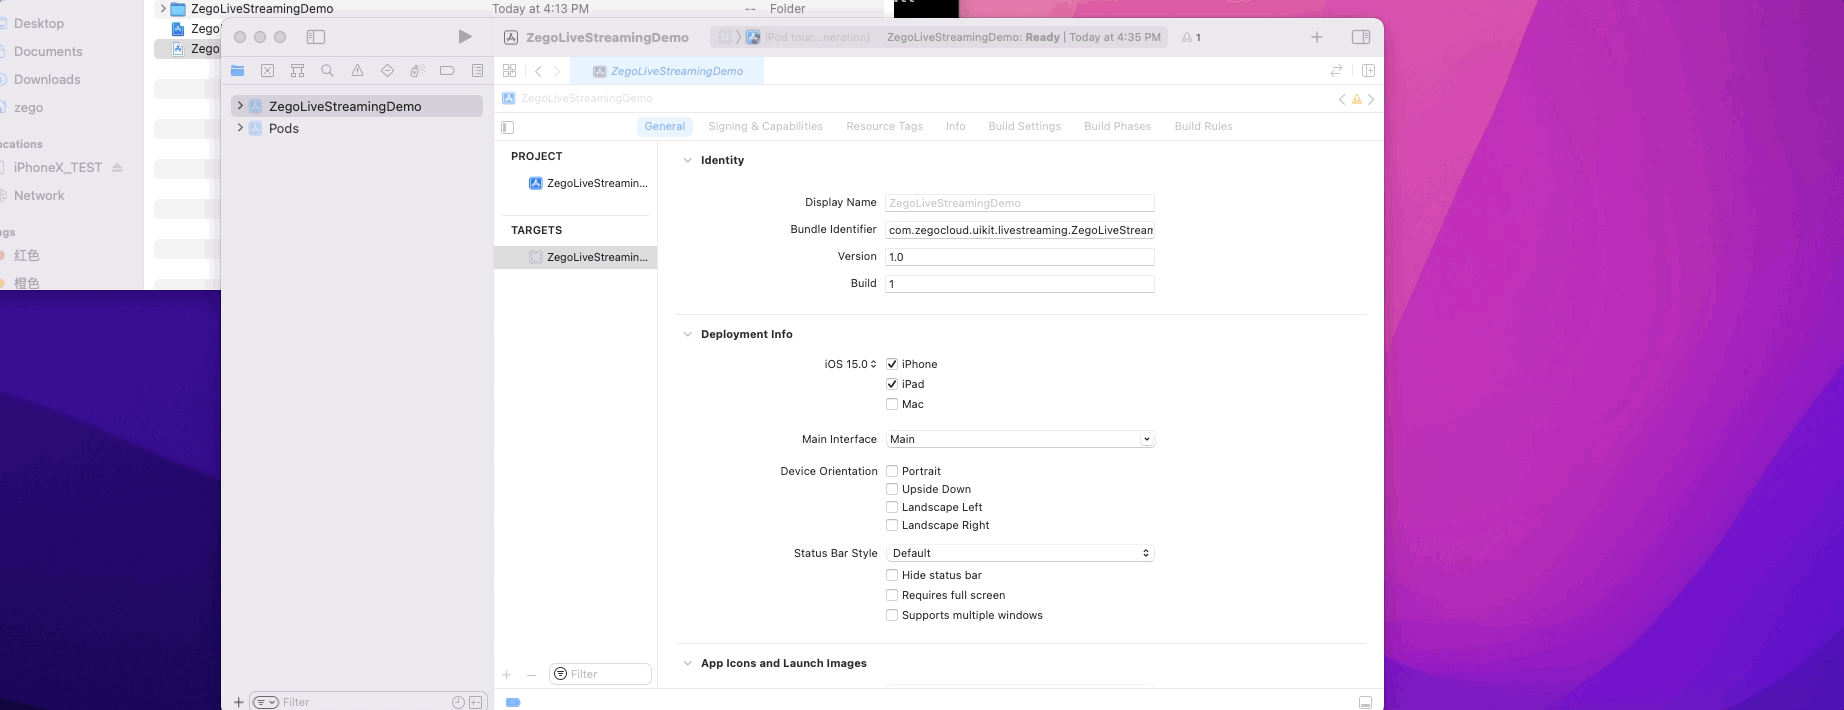Collapse App Icons and Launch Images section
Screen dimensions: 1844x710
pos(687,663)
